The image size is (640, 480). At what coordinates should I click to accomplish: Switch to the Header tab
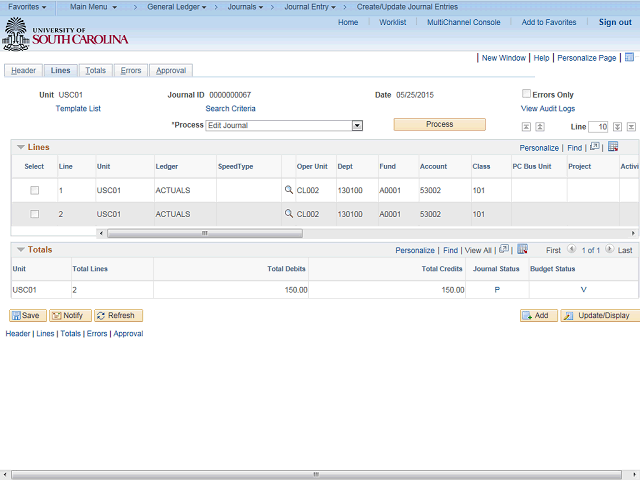pos(23,71)
